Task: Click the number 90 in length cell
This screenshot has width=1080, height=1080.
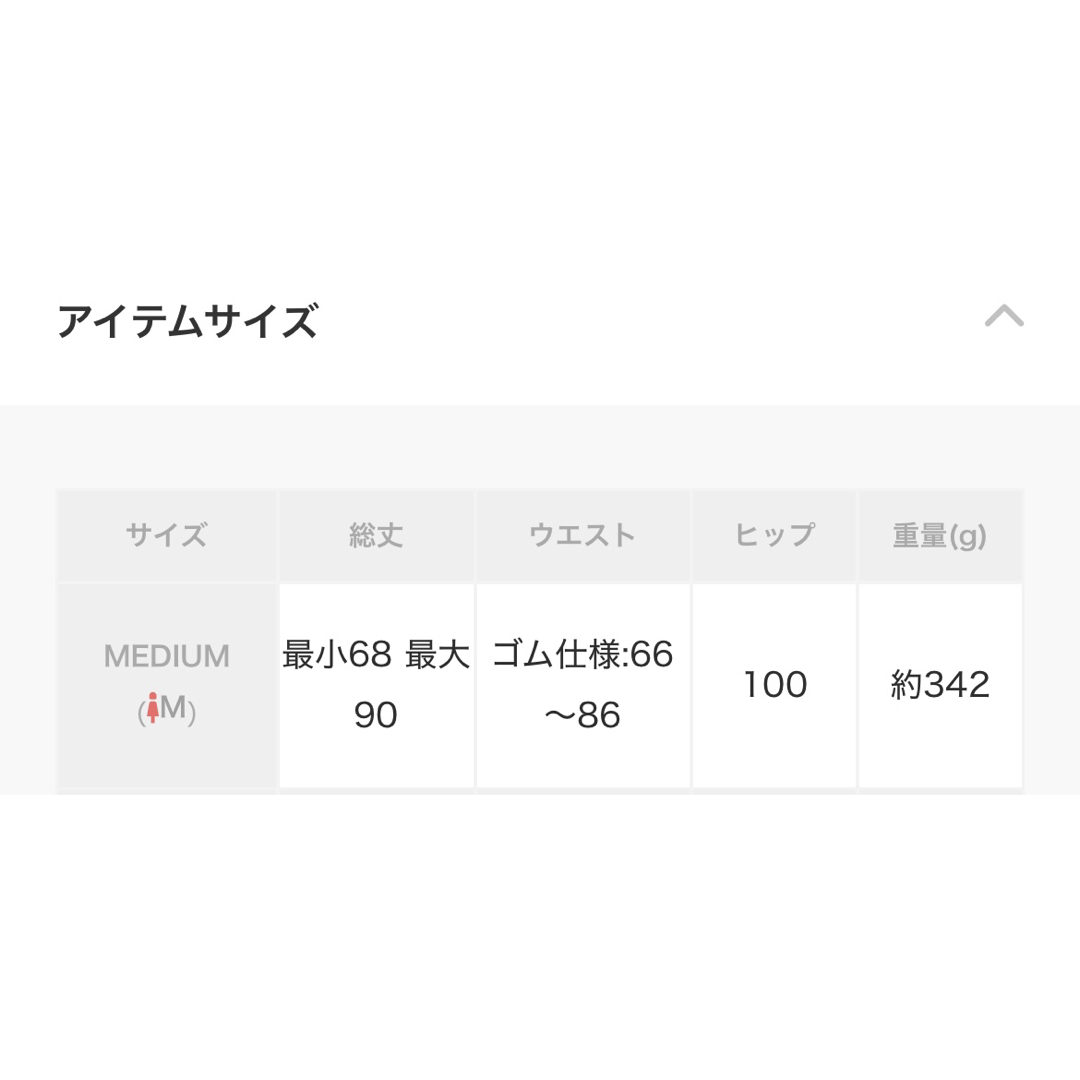Action: click(375, 715)
